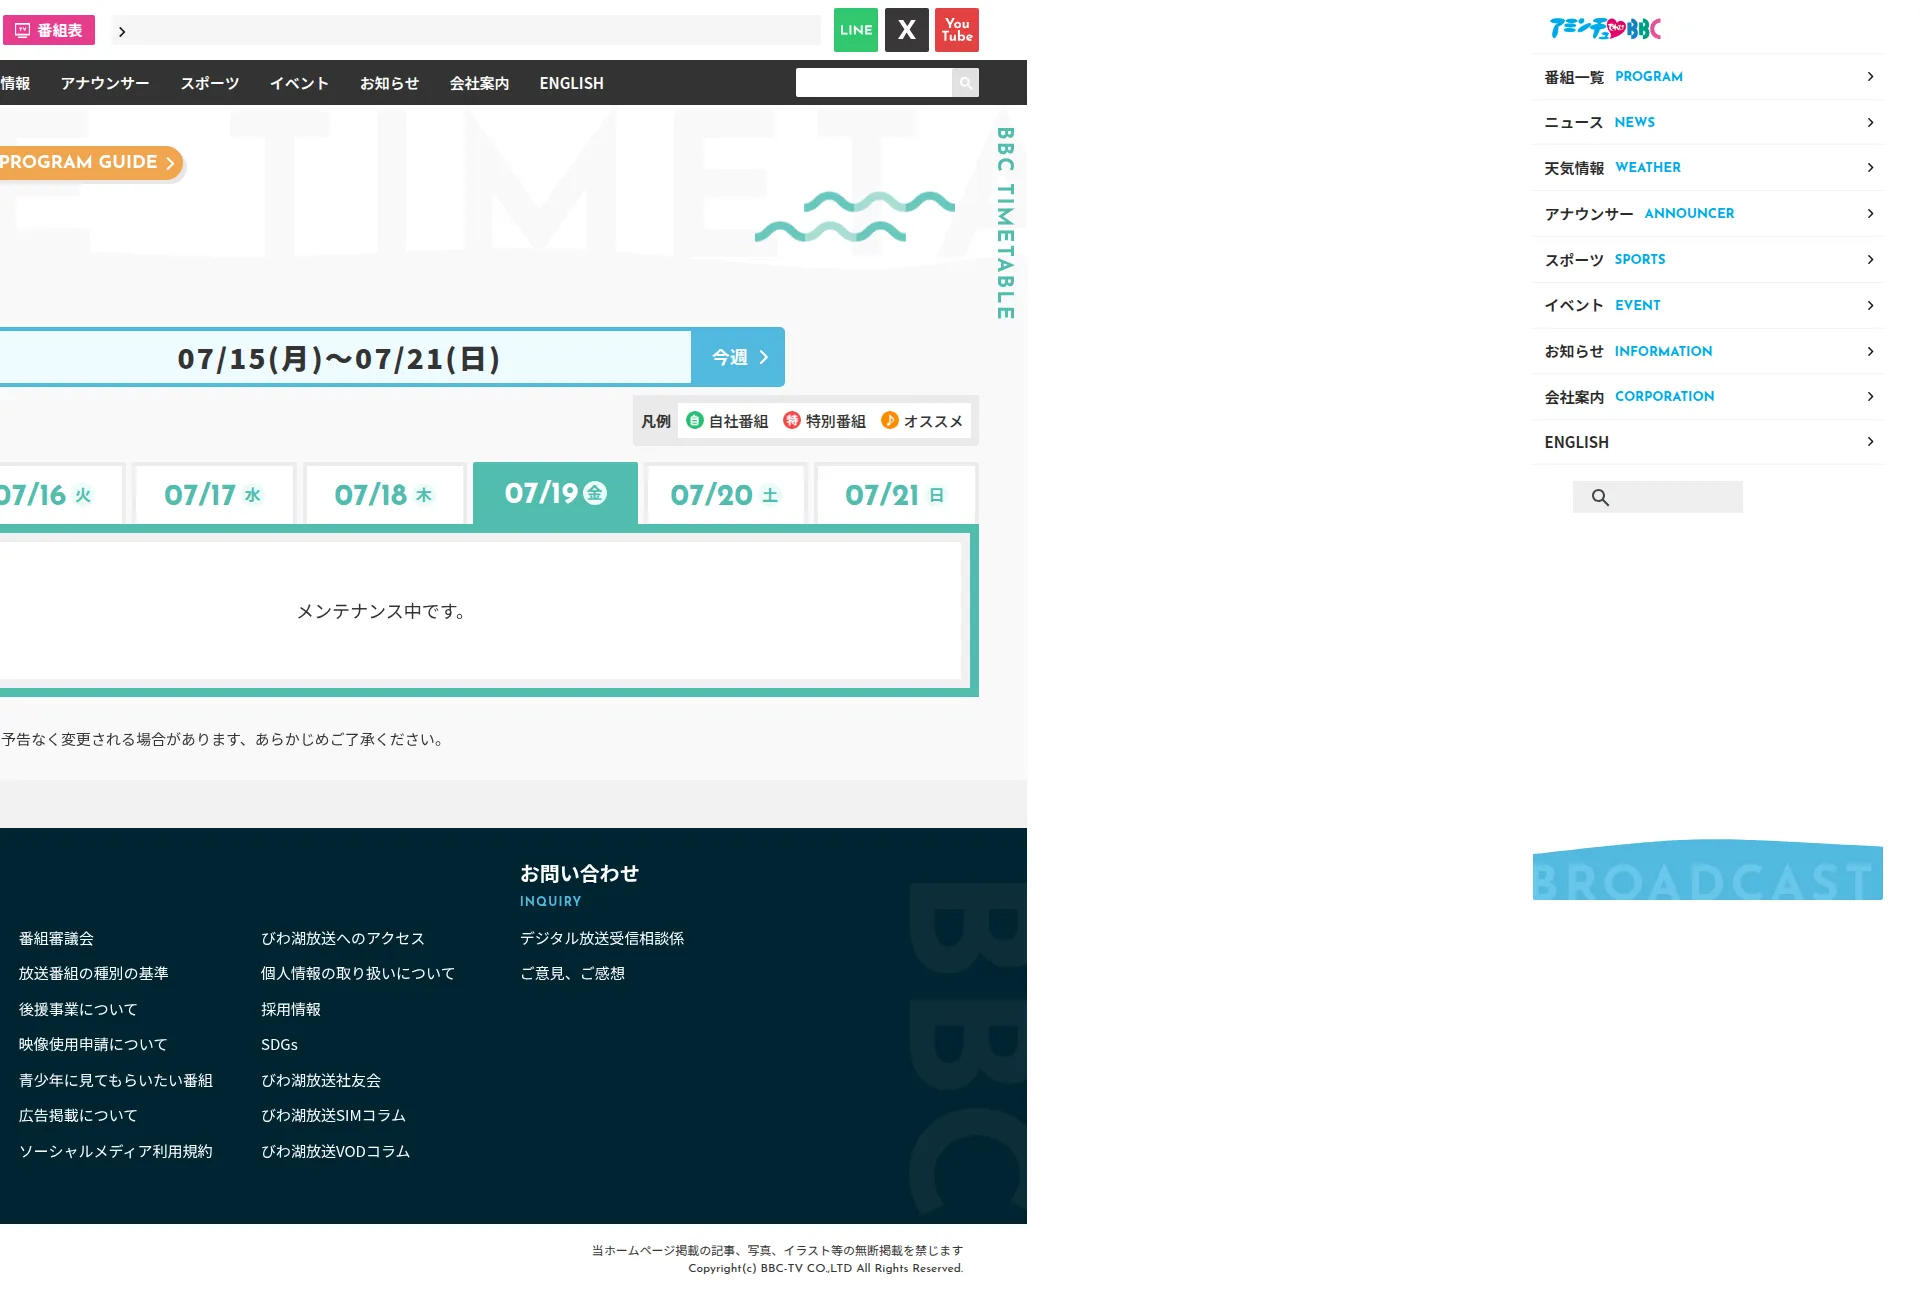Image resolution: width=1920 pixels, height=1295 pixels.
Task: Select the 07/17 水 tab
Action: click(214, 494)
